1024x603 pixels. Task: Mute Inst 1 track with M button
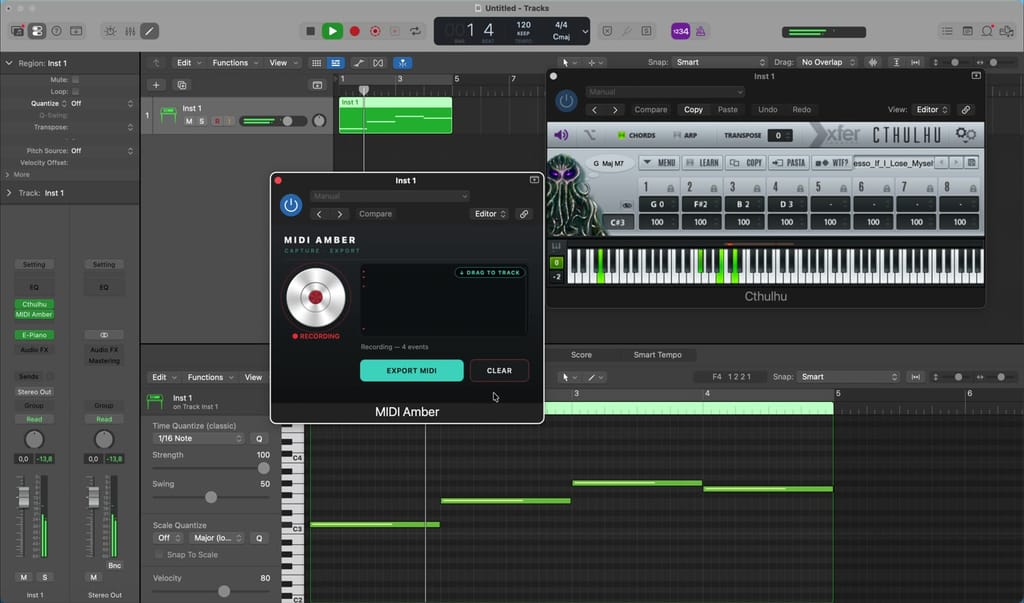coord(189,122)
